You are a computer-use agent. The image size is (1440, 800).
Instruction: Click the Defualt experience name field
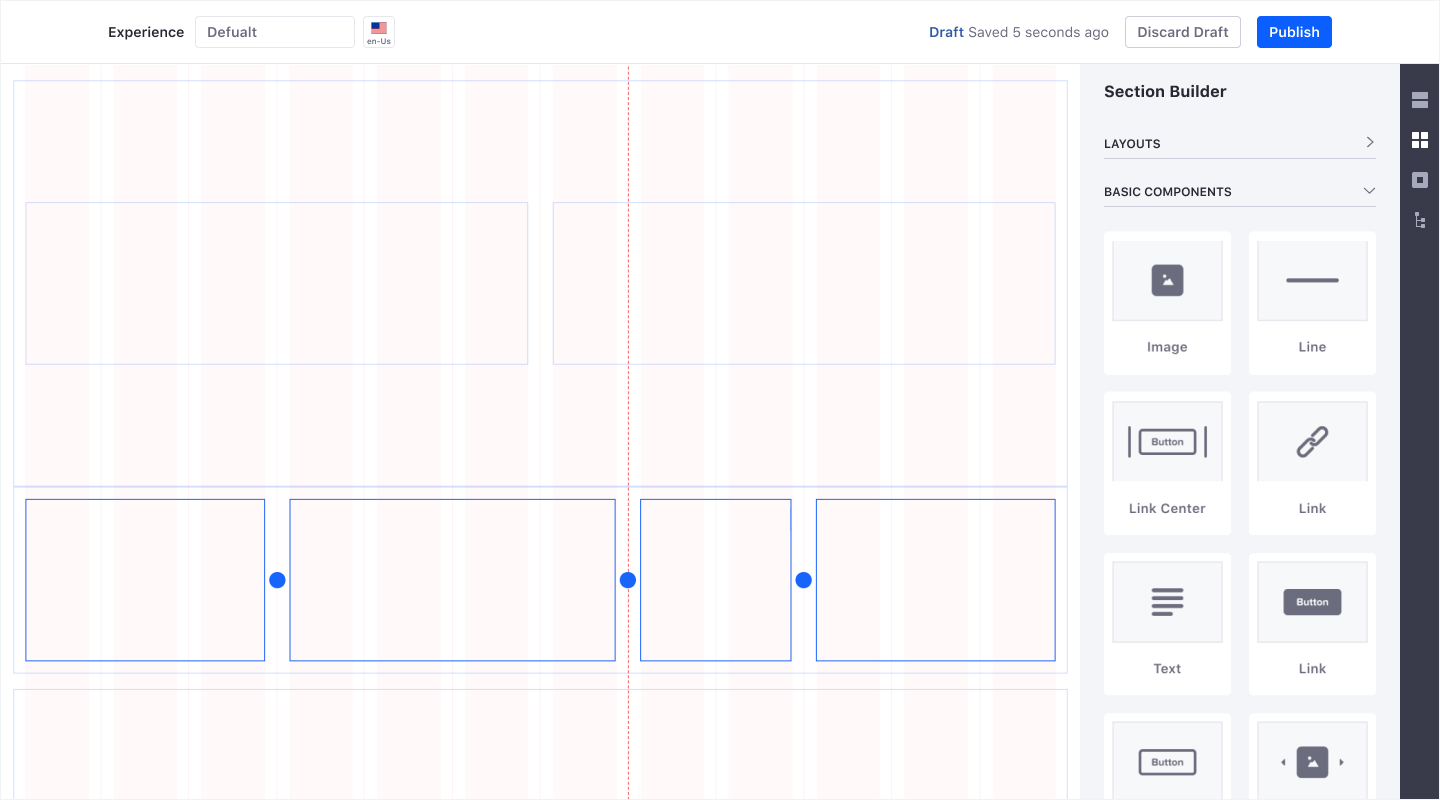click(274, 31)
